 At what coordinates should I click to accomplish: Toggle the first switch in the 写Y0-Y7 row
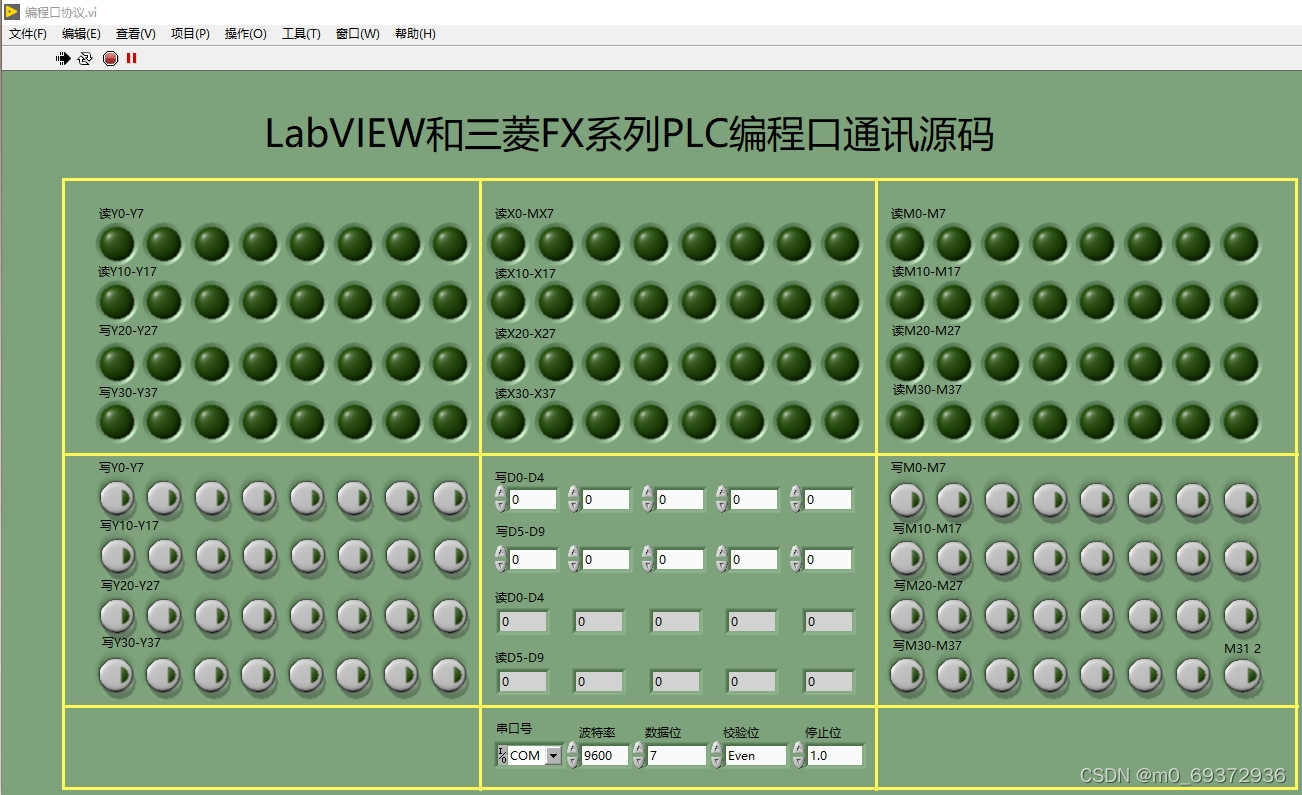pyautogui.click(x=116, y=497)
